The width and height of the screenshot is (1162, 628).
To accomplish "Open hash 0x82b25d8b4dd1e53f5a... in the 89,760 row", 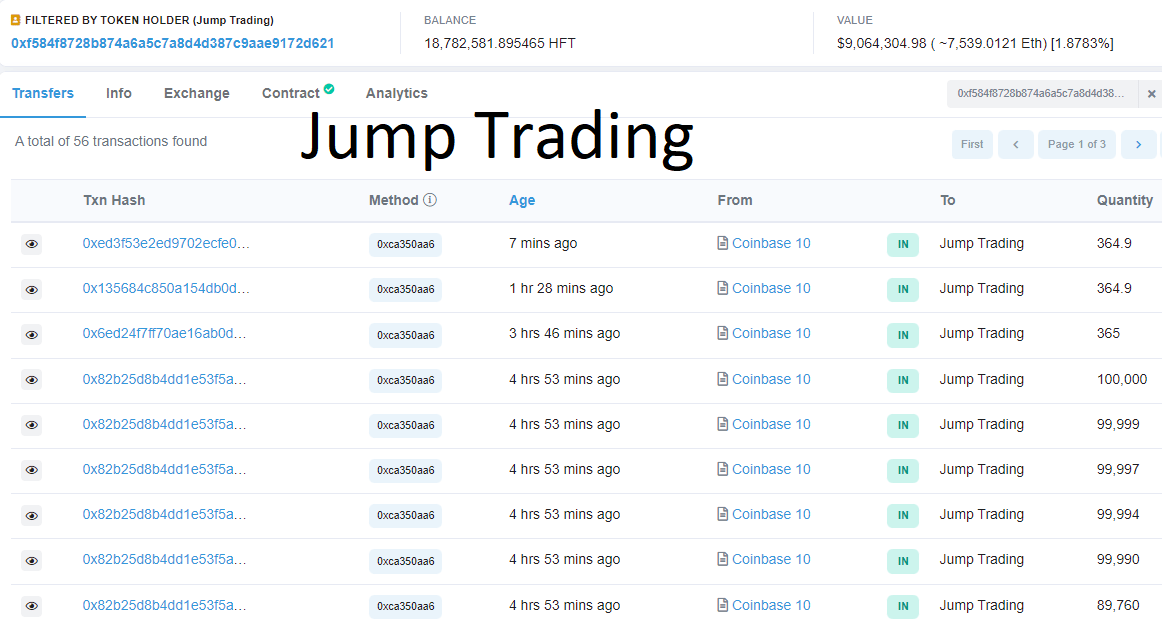I will (165, 606).
